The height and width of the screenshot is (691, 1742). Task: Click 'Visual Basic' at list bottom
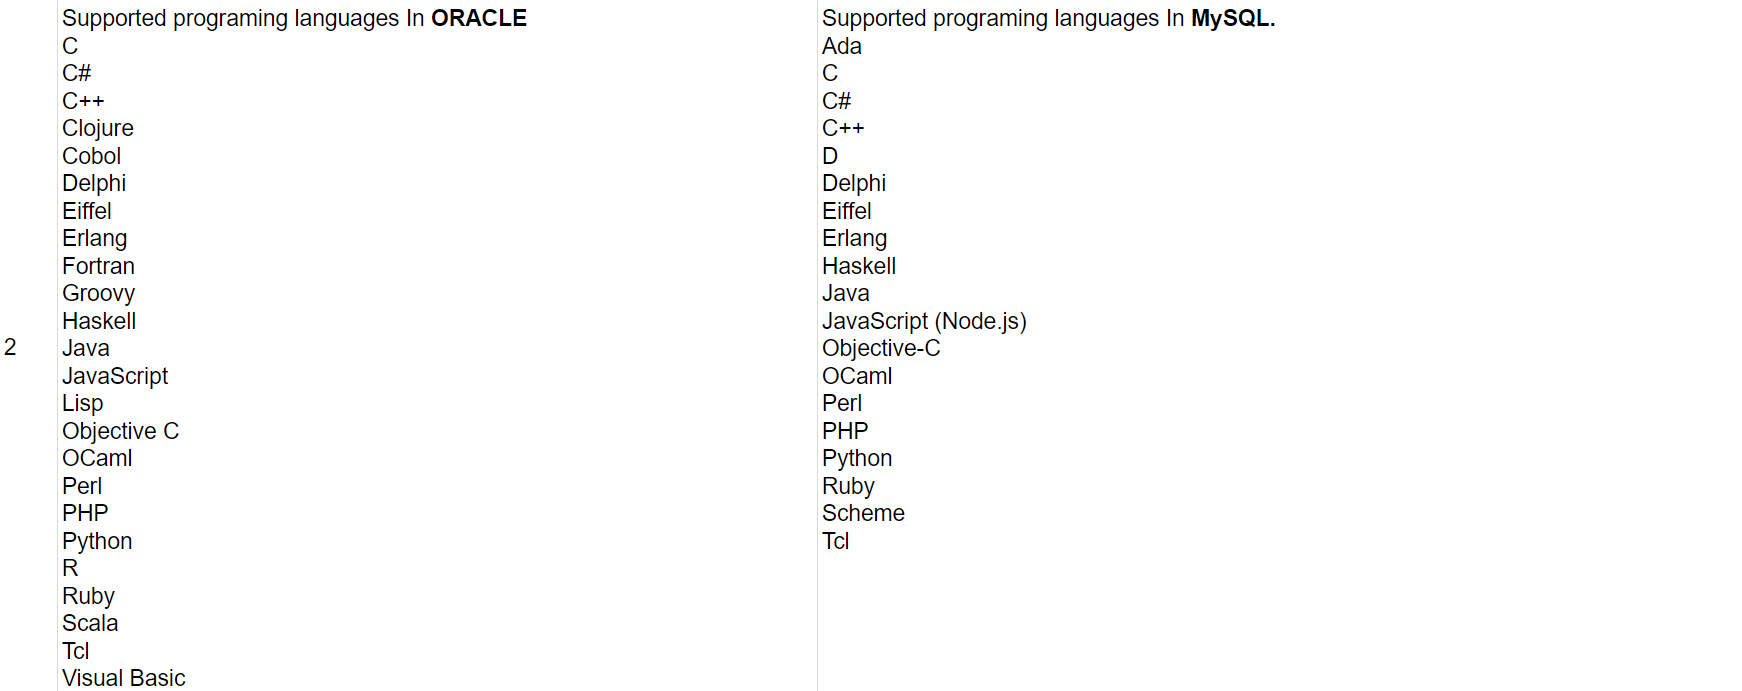pos(124,678)
